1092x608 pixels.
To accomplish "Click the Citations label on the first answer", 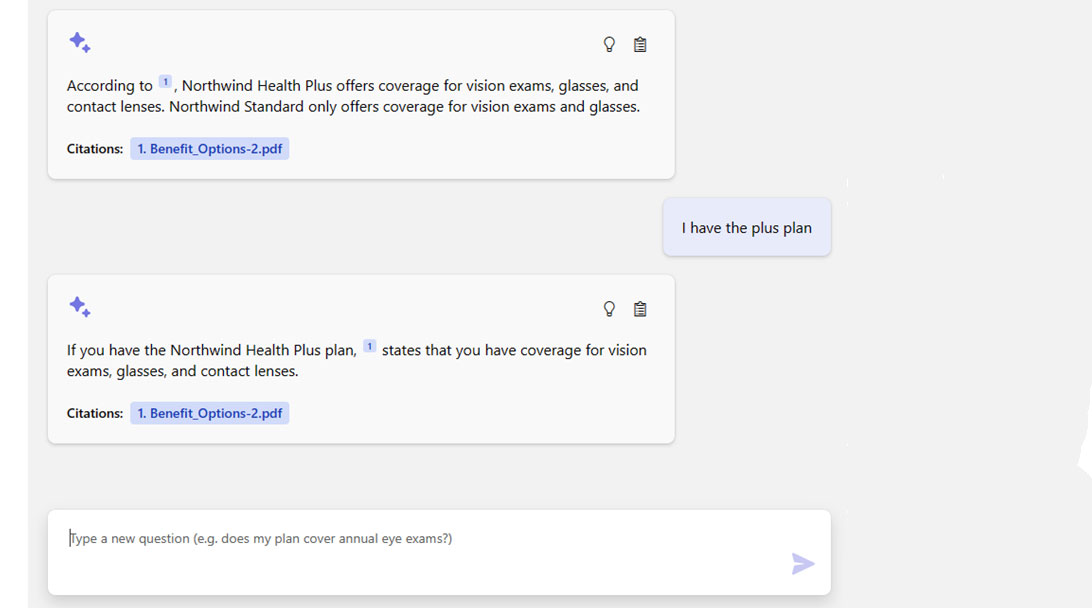I will click(x=94, y=148).
